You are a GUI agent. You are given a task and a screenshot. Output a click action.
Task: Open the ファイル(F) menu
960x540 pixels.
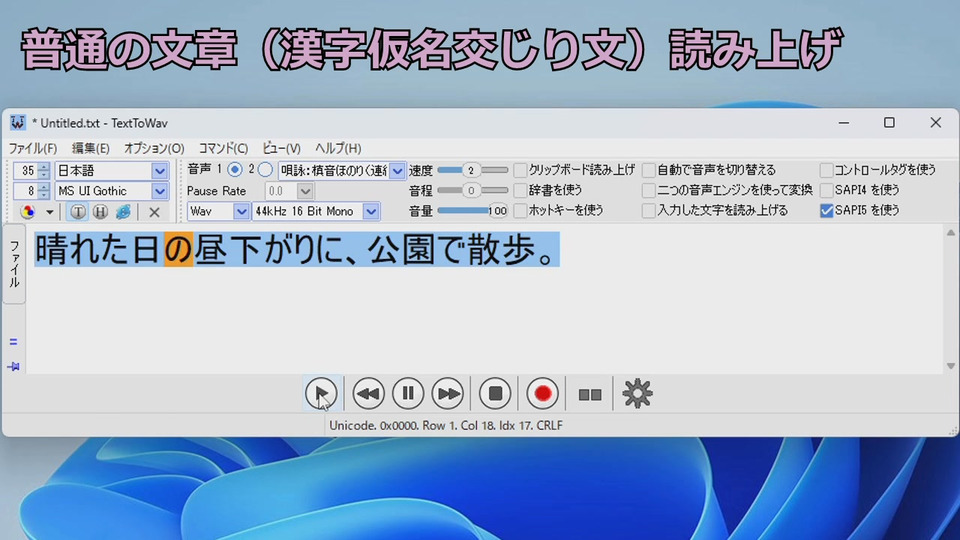(32, 148)
